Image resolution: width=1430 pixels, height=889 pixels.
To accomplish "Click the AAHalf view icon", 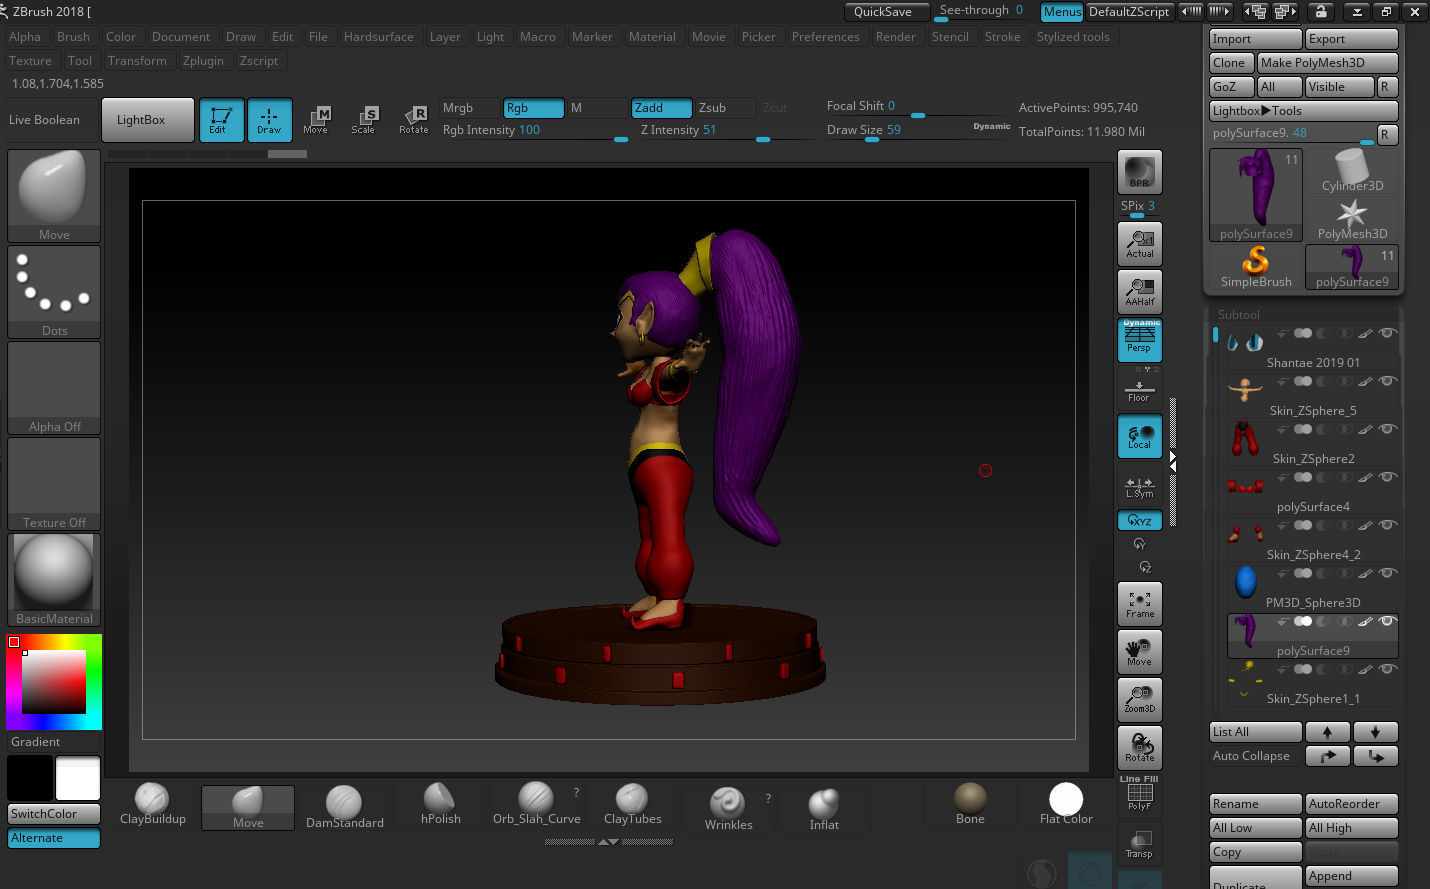I will (x=1140, y=292).
